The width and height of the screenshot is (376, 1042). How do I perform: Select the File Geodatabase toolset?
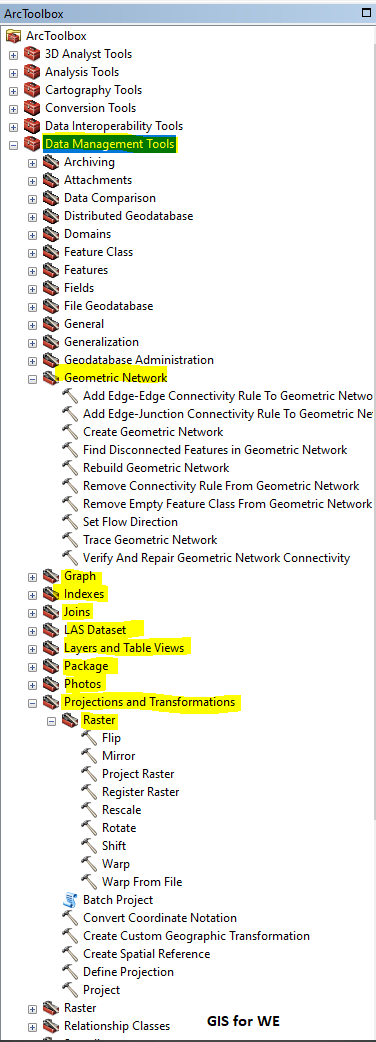[108, 306]
